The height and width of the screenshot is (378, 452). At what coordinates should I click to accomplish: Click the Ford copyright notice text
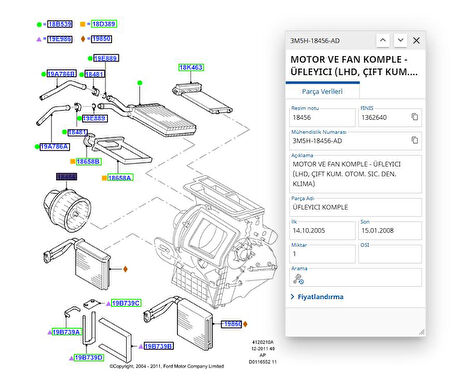pyautogui.click(x=167, y=366)
